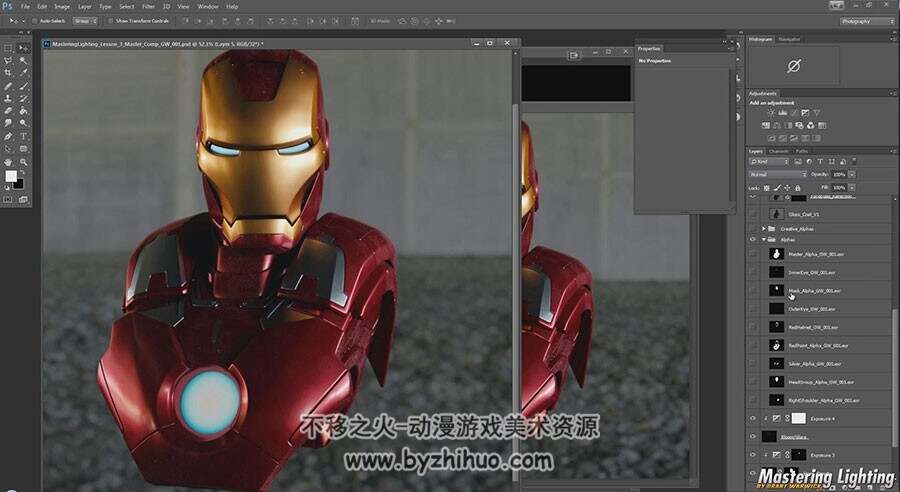900x492 pixels.
Task: Hide the Bloom/Glare layer
Action: (752, 436)
